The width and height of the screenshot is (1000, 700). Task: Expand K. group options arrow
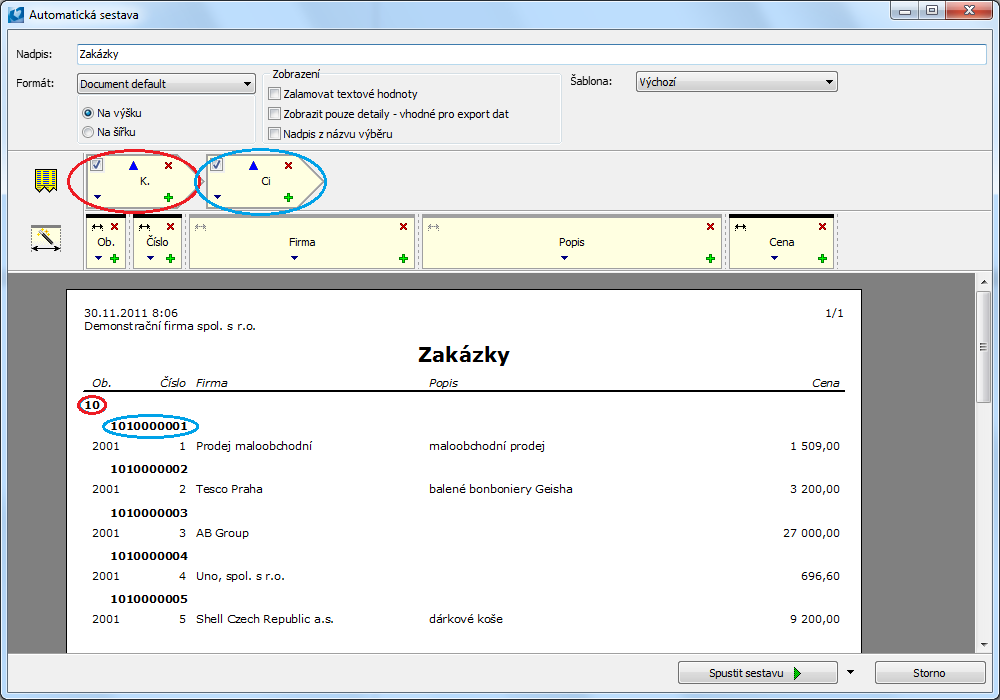98,196
